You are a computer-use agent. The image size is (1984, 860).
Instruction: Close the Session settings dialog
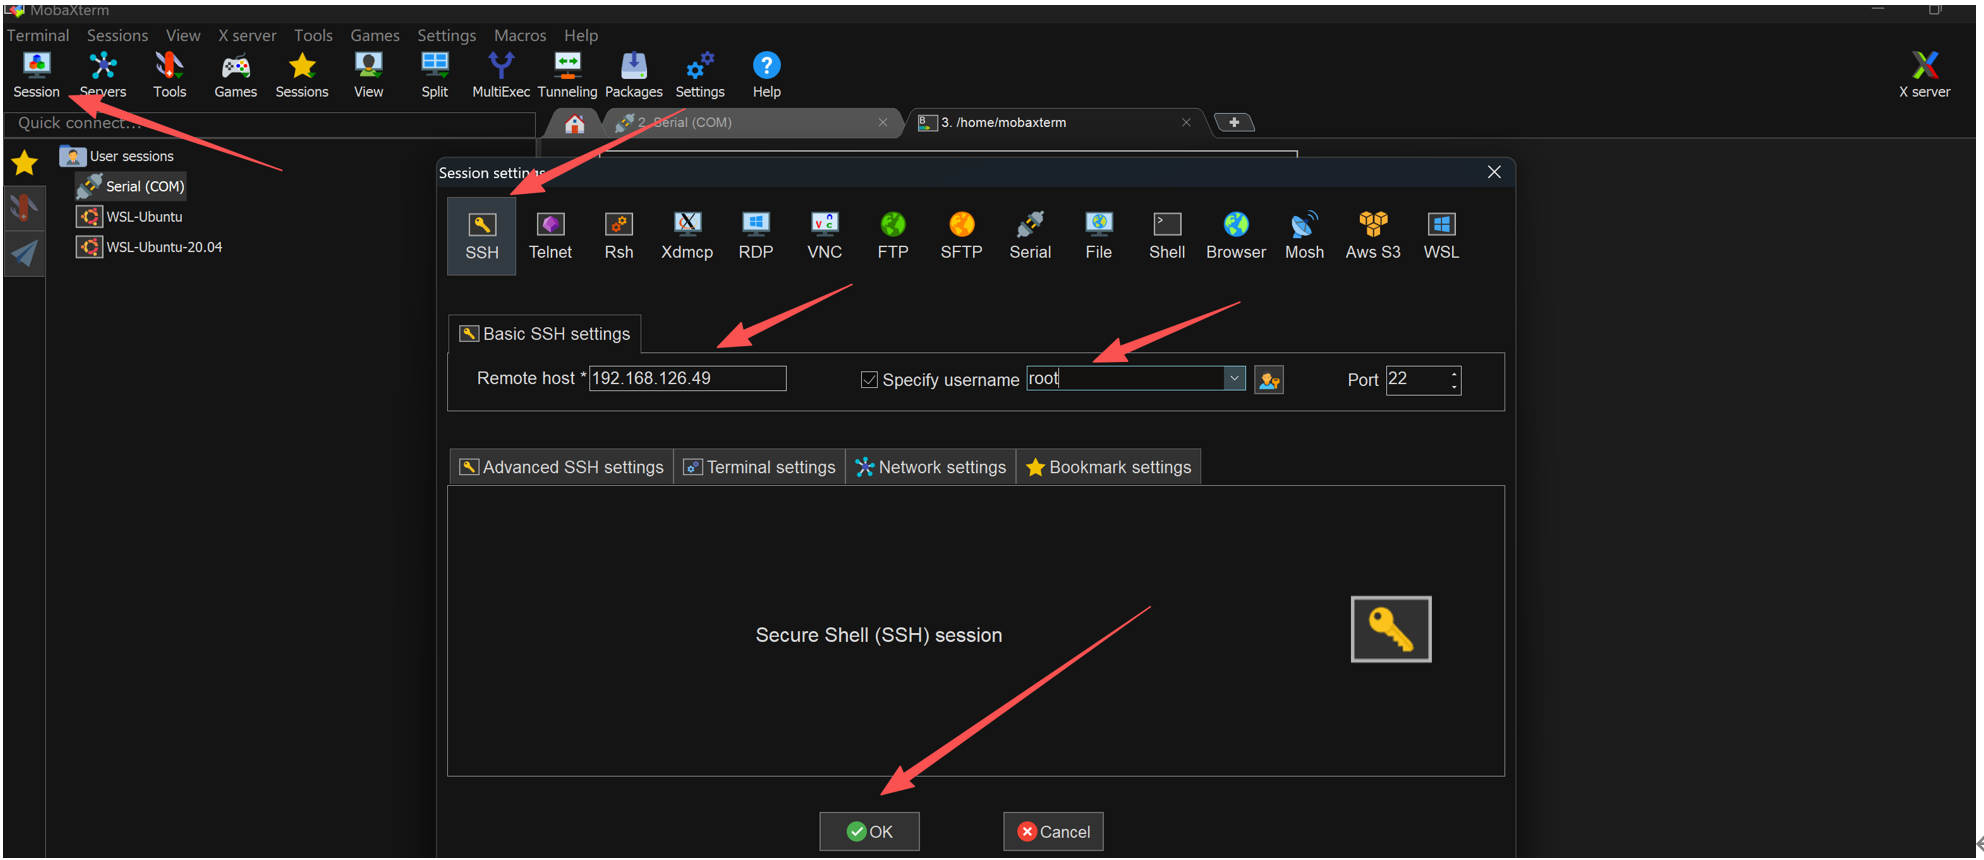(x=1494, y=172)
